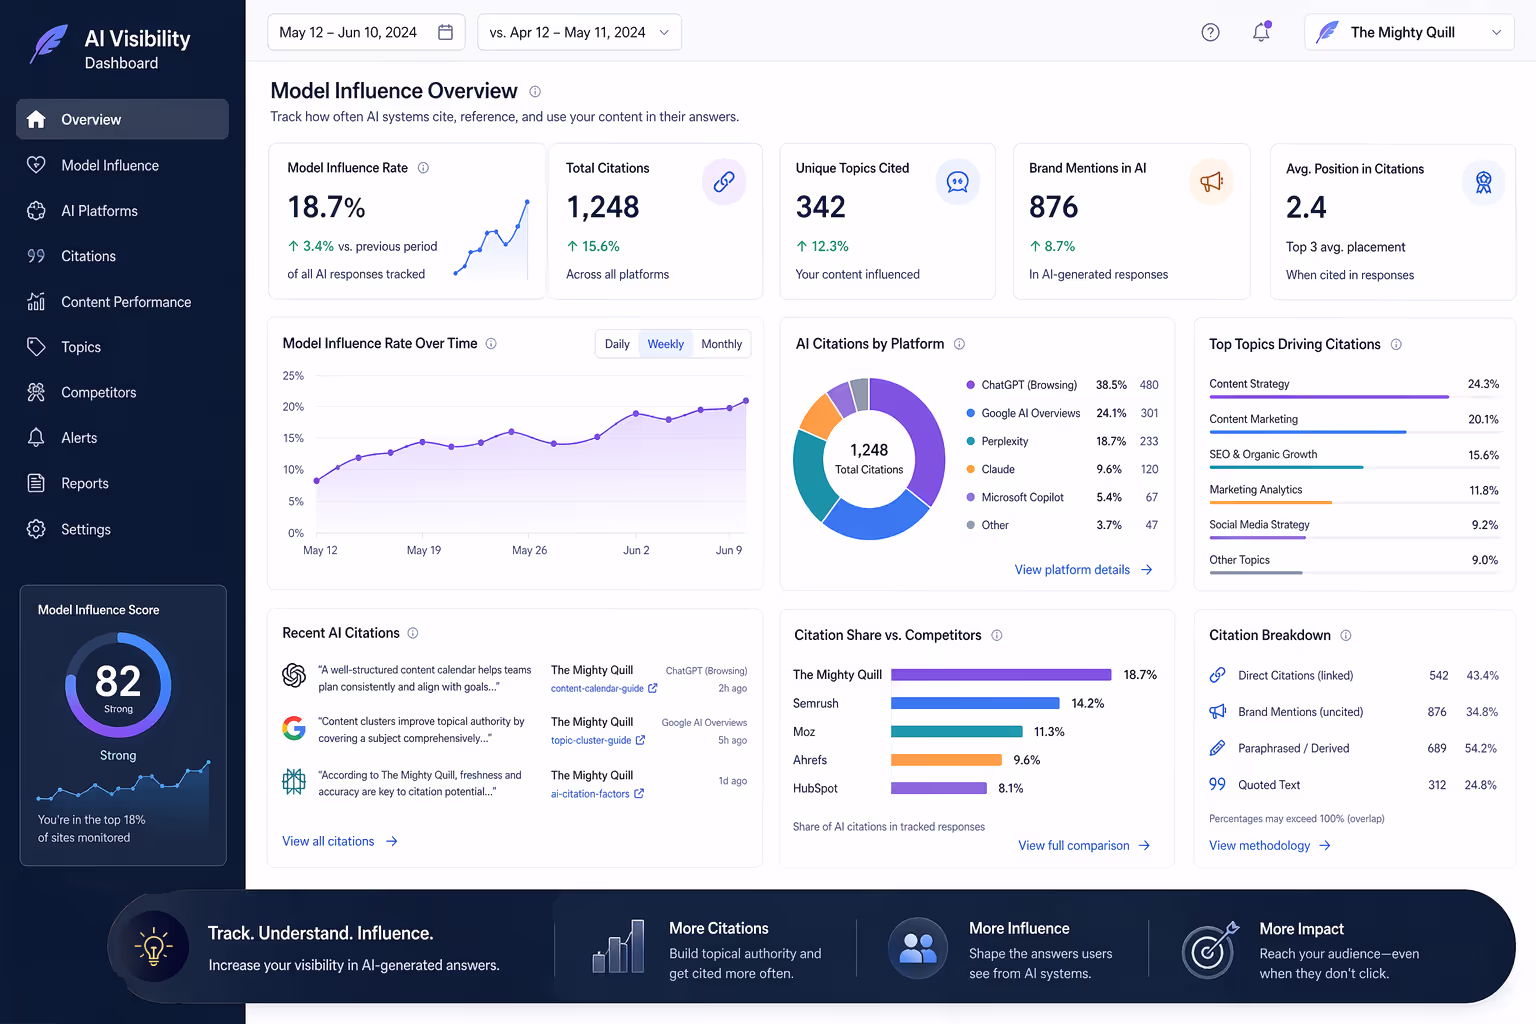This screenshot has width=1536, height=1024.
Task: Select the Competitors icon in sidebar
Action: tap(36, 392)
